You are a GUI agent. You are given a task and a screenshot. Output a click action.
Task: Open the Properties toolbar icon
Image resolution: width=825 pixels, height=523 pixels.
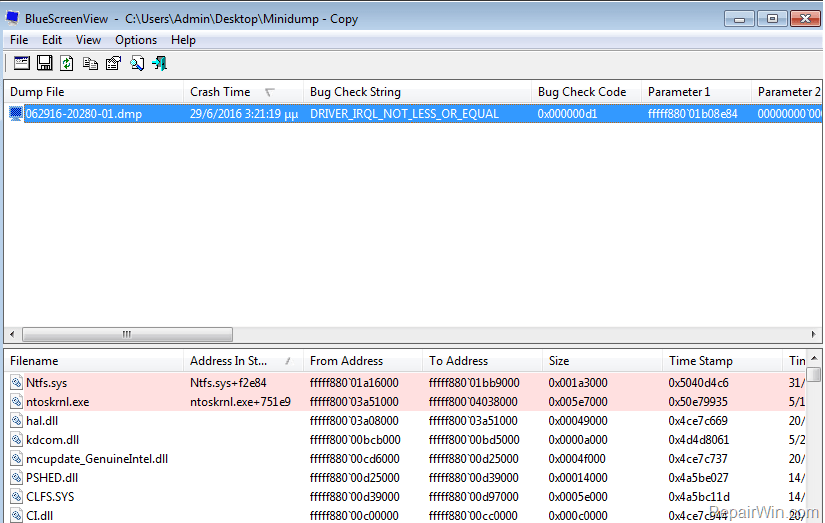click(113, 63)
